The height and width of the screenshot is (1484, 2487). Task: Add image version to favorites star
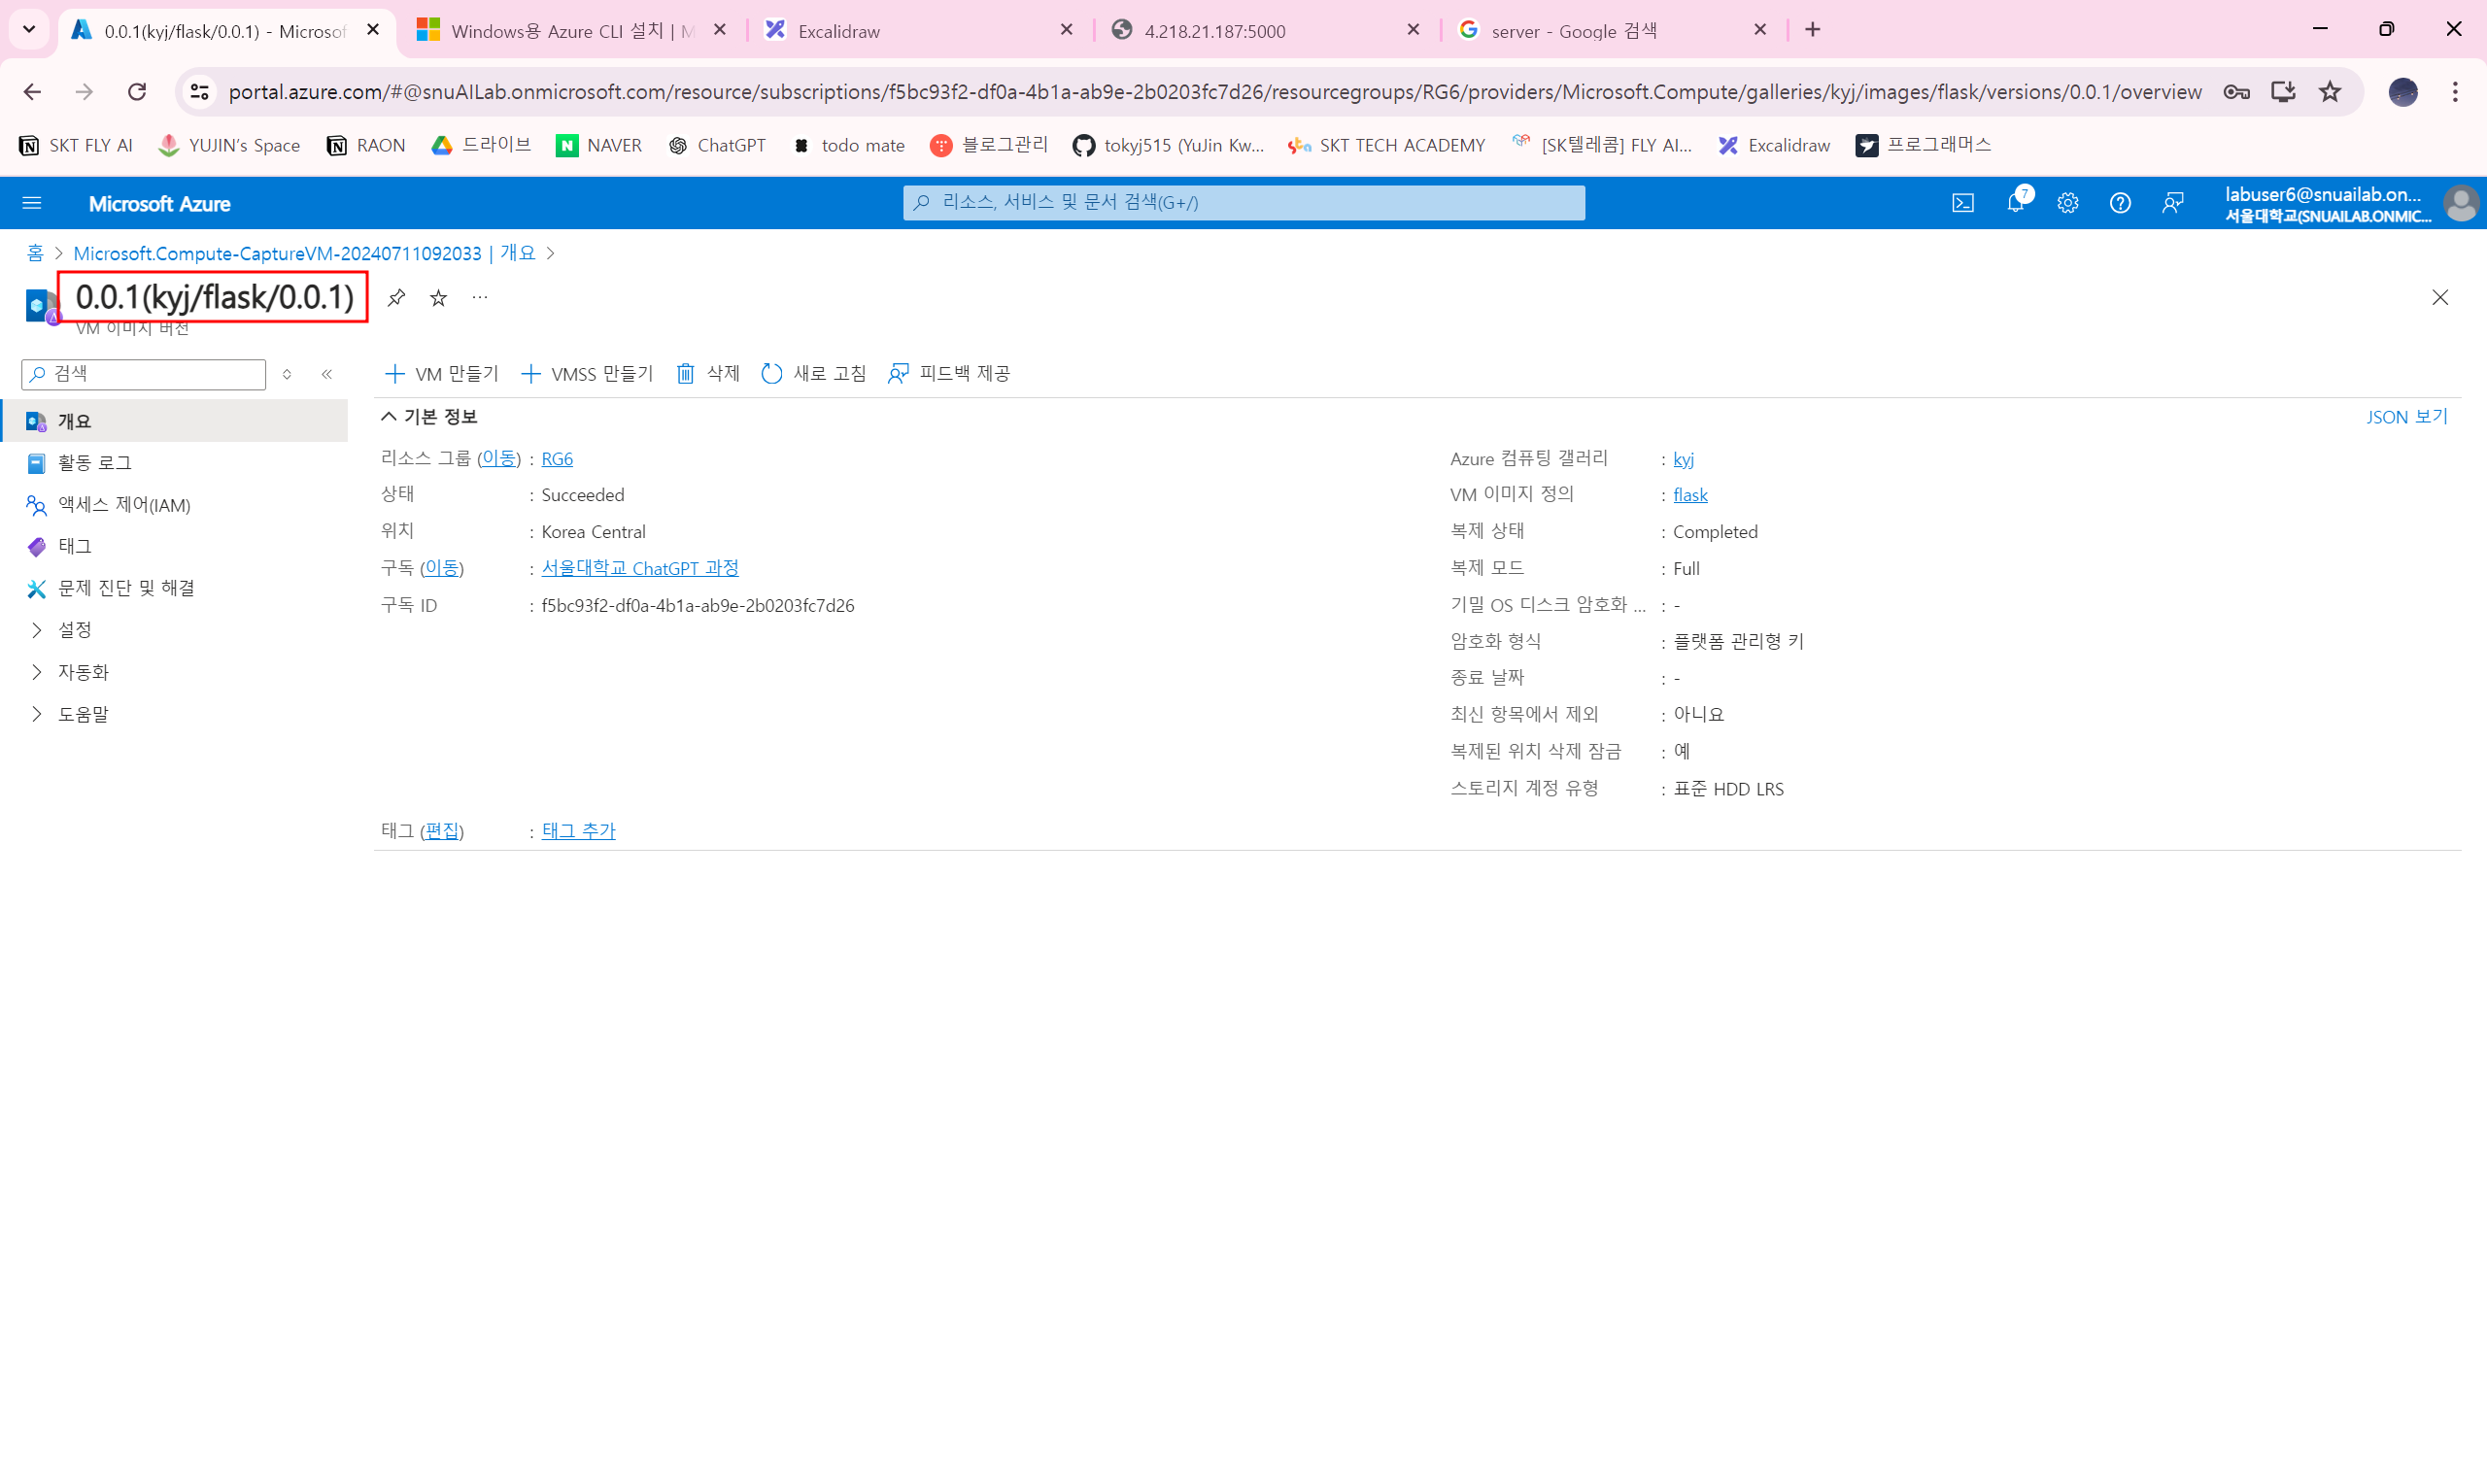point(438,297)
